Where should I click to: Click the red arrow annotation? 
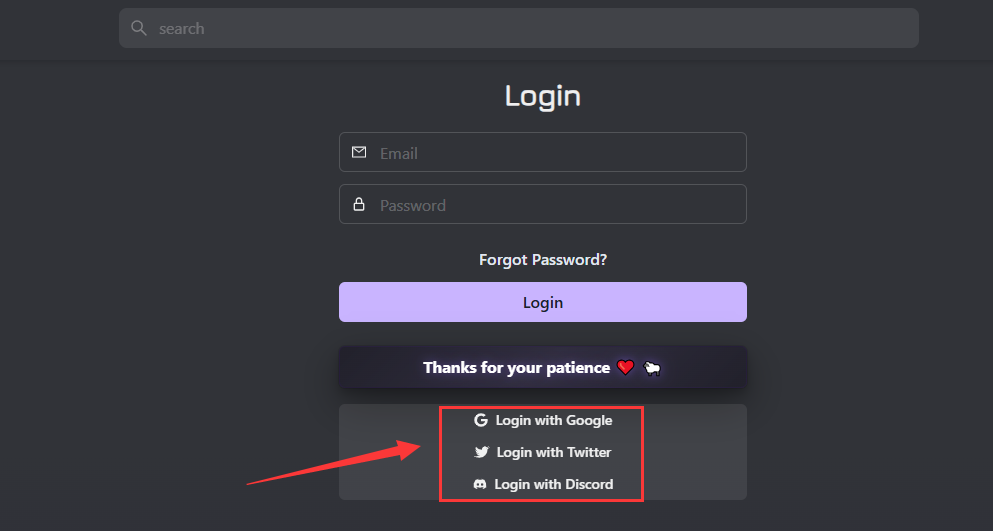(x=334, y=463)
